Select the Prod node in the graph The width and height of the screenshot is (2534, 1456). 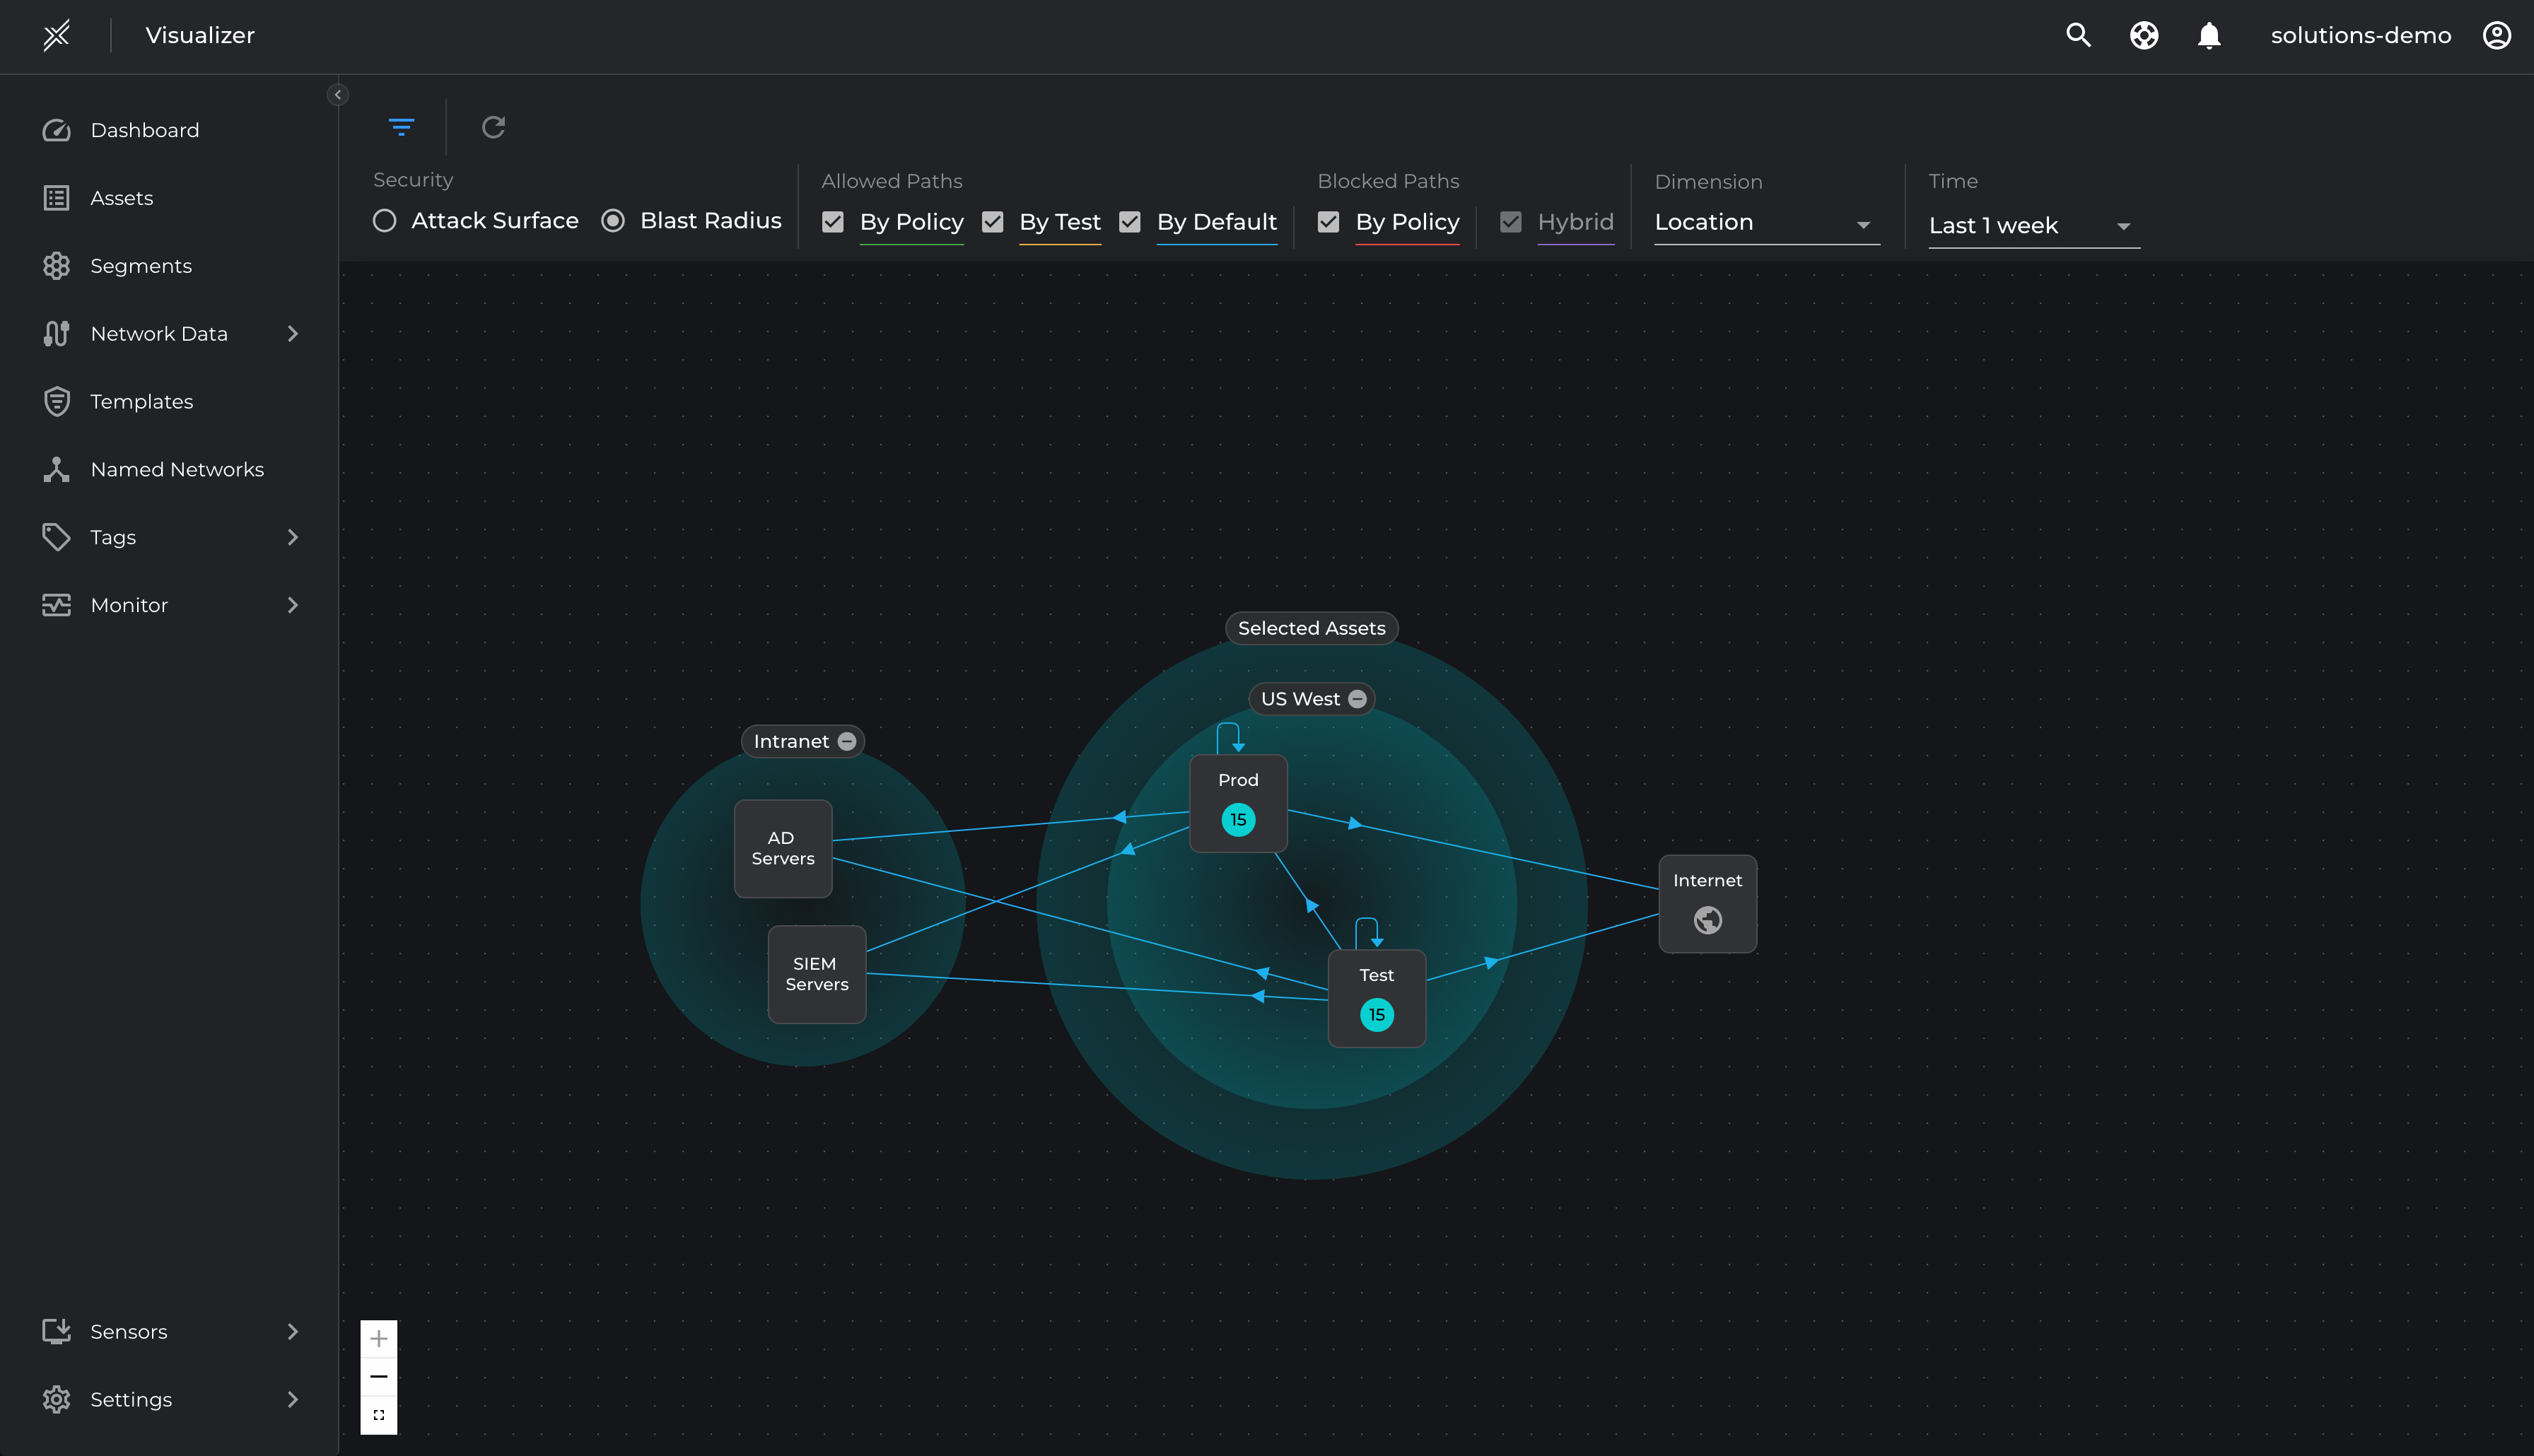1238,803
